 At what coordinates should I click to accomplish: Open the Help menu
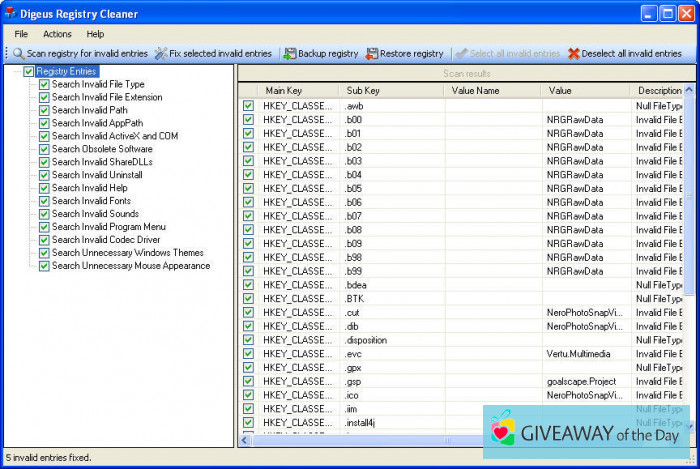(95, 34)
